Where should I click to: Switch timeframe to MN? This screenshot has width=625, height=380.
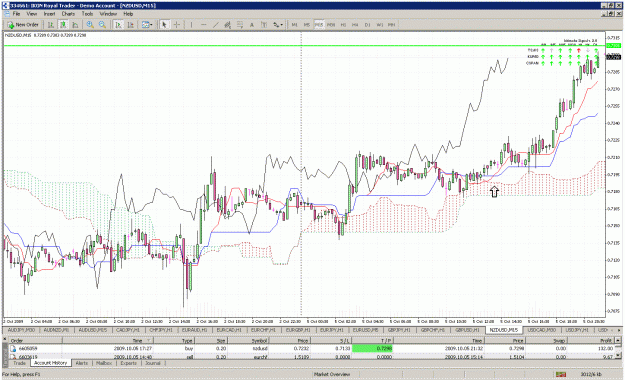coord(391,25)
